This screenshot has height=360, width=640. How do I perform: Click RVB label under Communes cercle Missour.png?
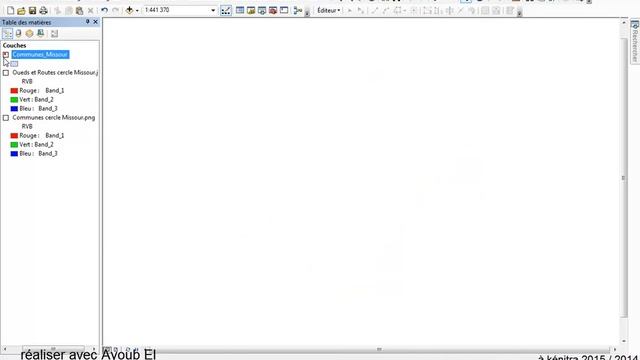[x=27, y=127]
